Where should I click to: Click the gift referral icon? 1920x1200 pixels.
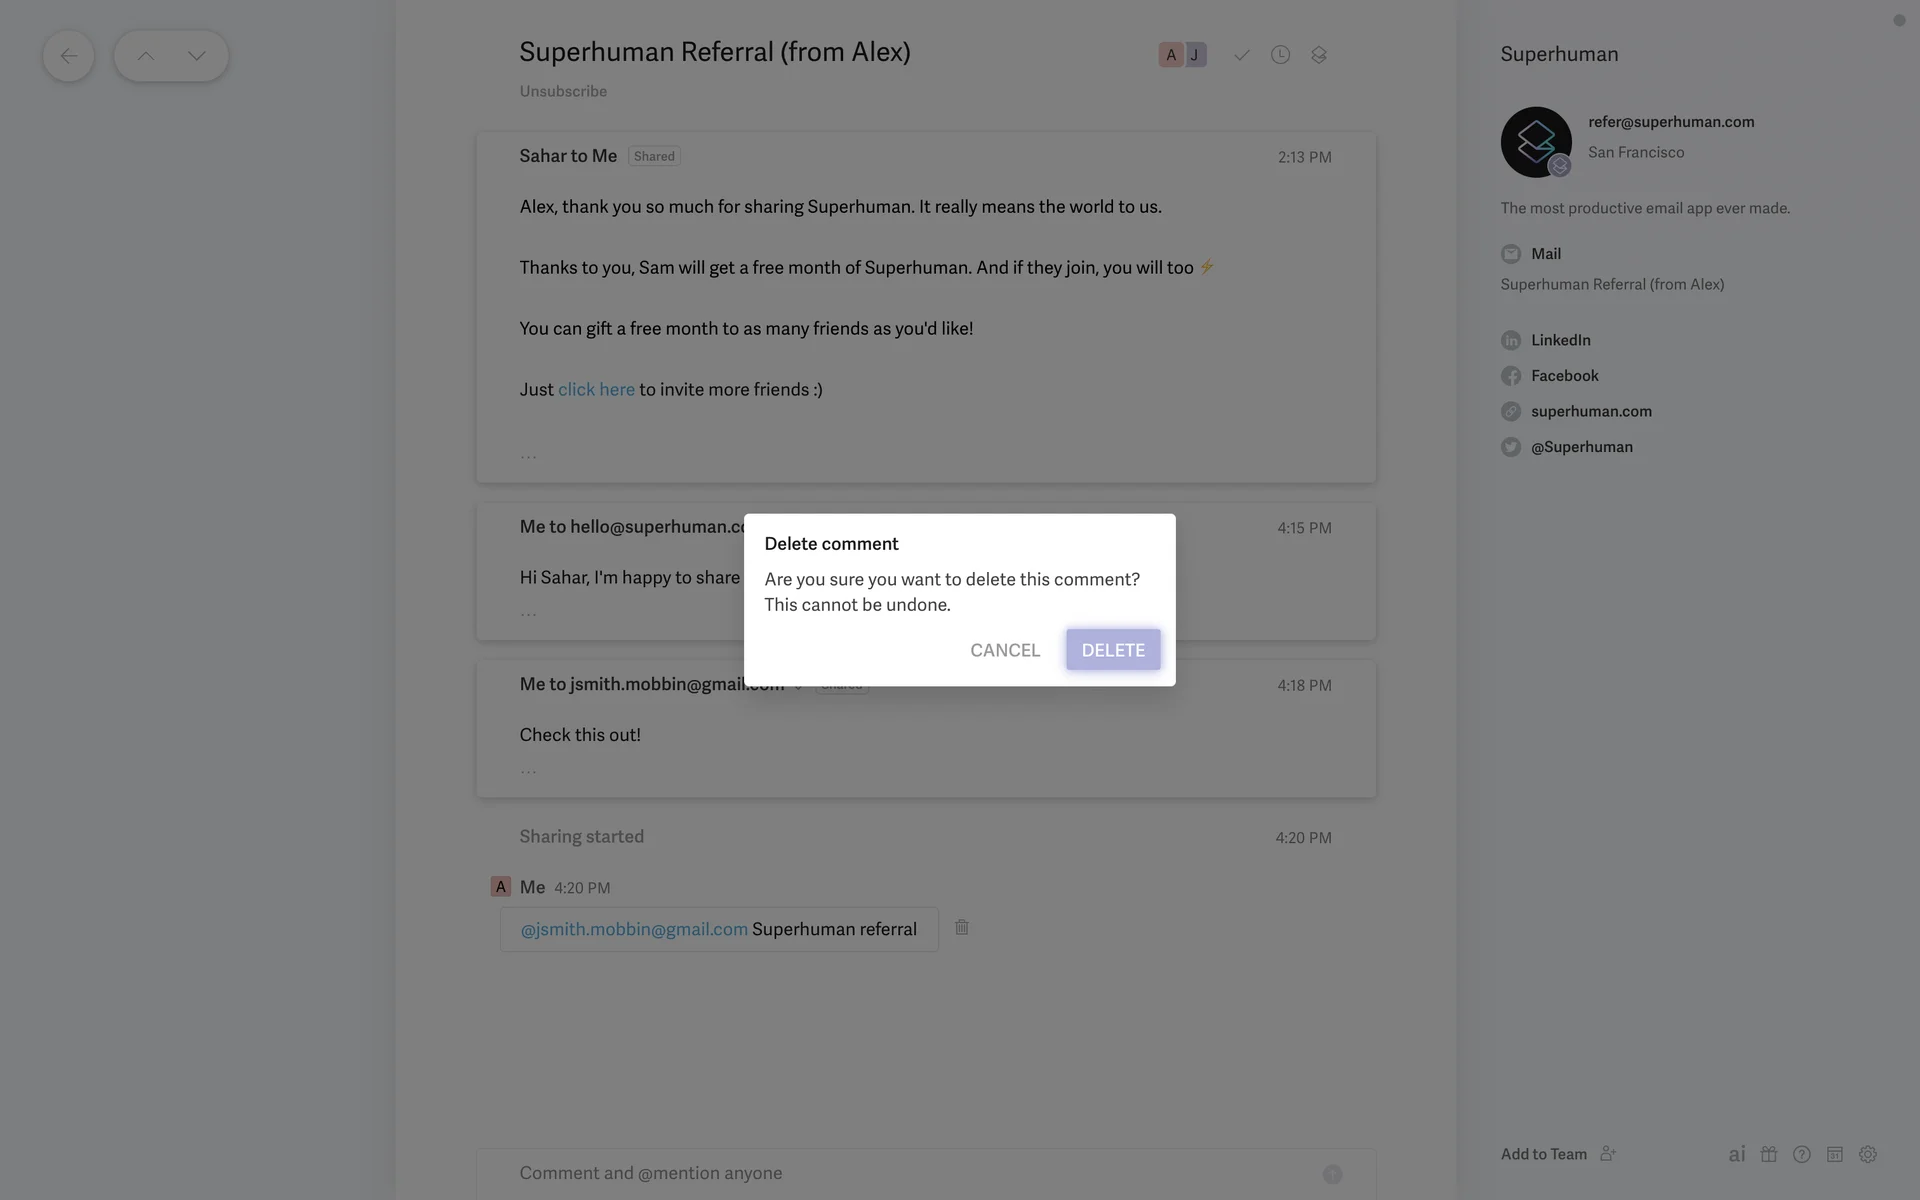click(x=1769, y=1154)
